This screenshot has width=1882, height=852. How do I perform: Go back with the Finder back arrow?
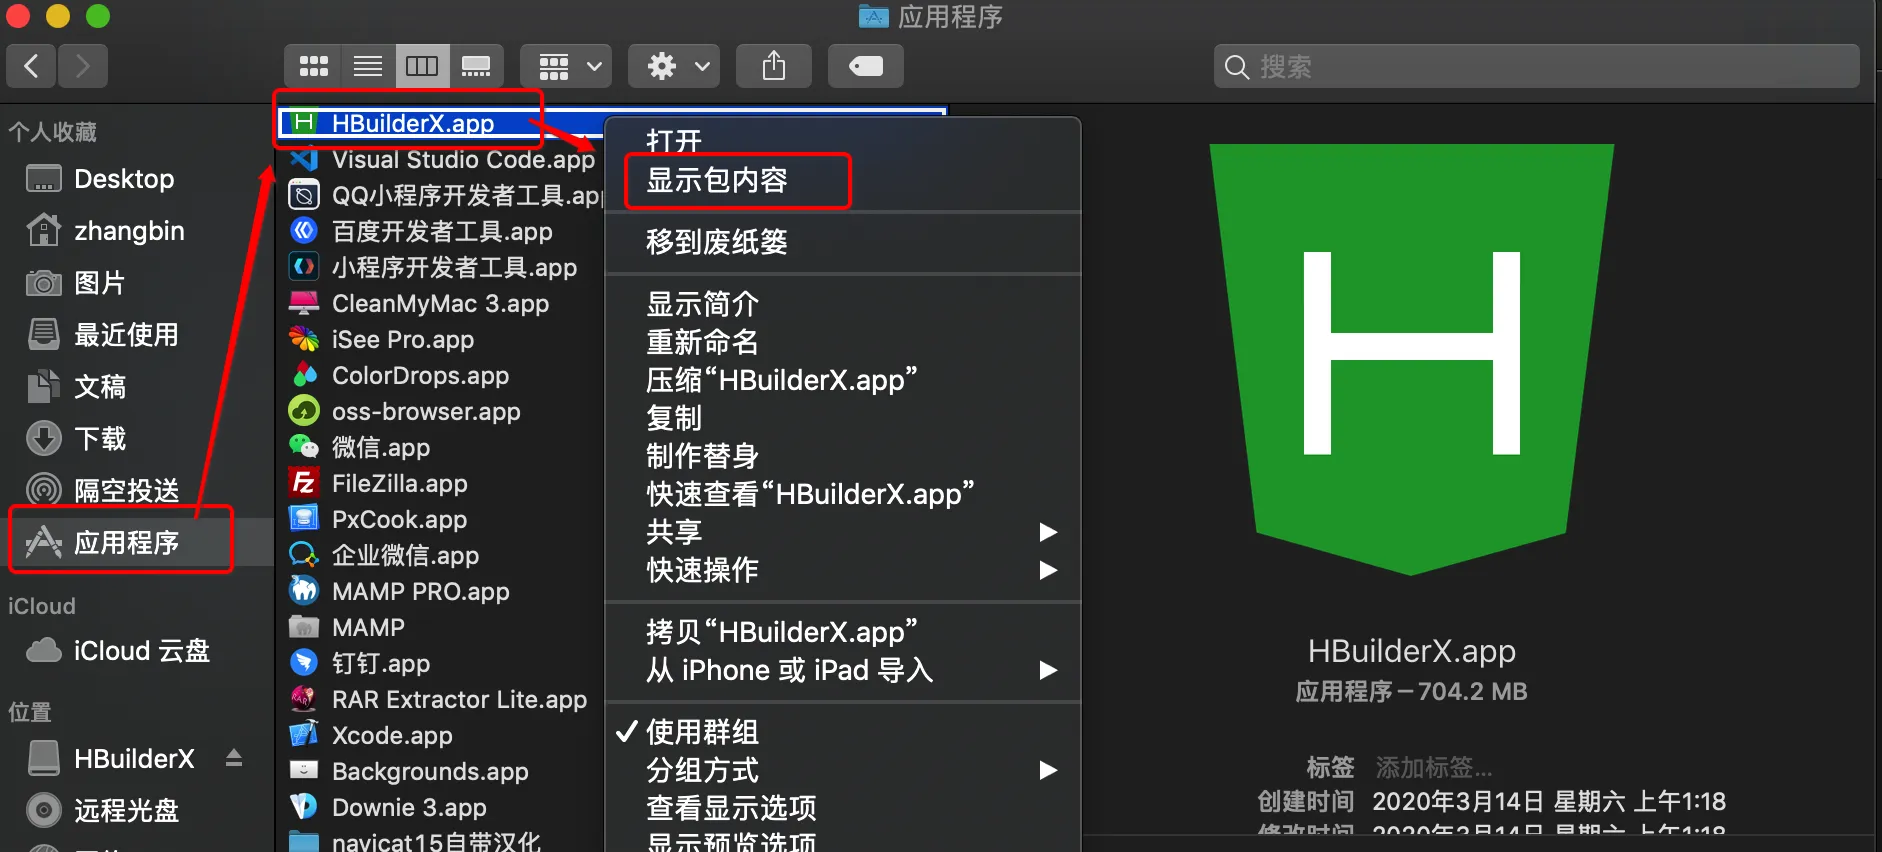click(x=32, y=66)
